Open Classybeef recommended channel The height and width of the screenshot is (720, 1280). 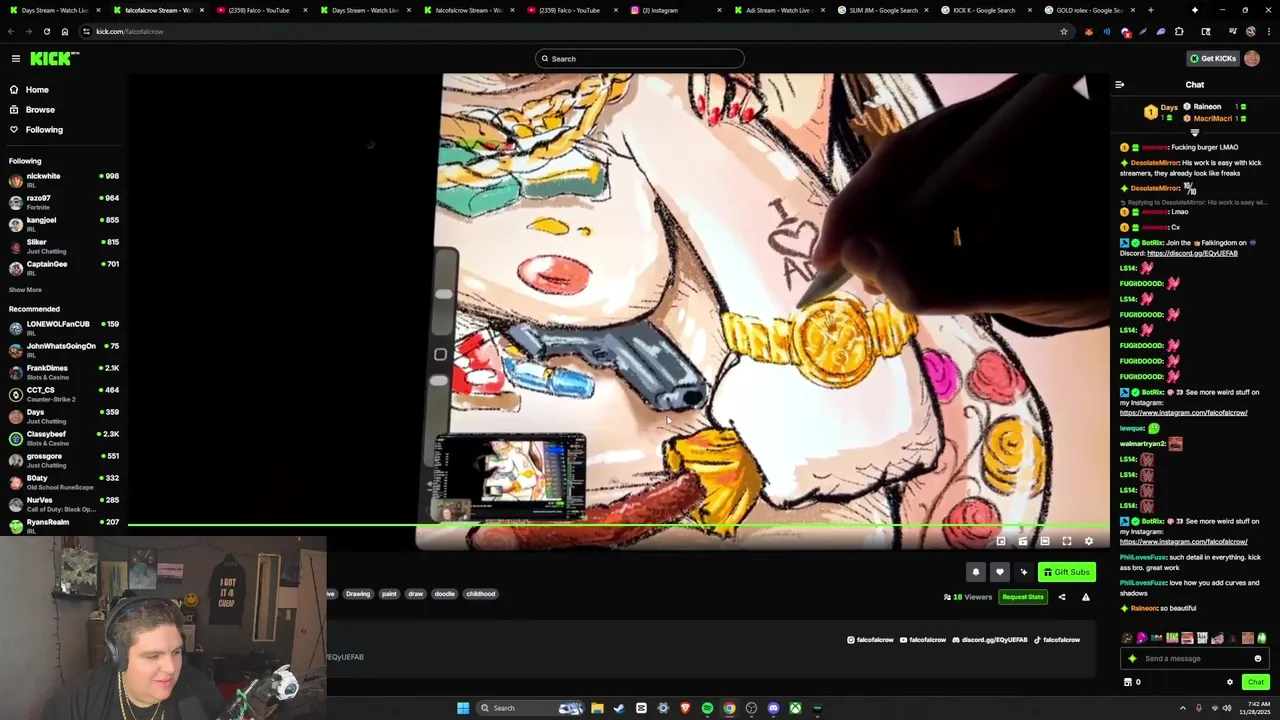(63, 438)
